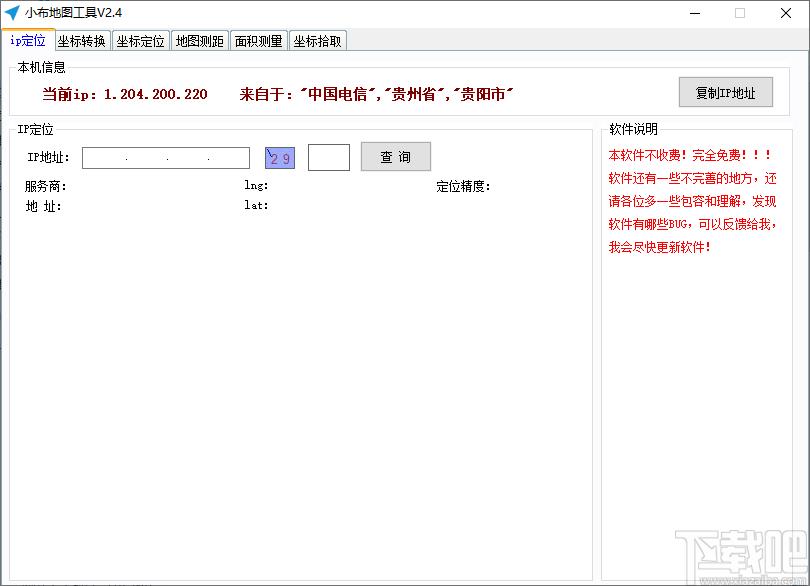Click the last octet of the IP地址 field
This screenshot has height=586, width=810.
click(229, 158)
